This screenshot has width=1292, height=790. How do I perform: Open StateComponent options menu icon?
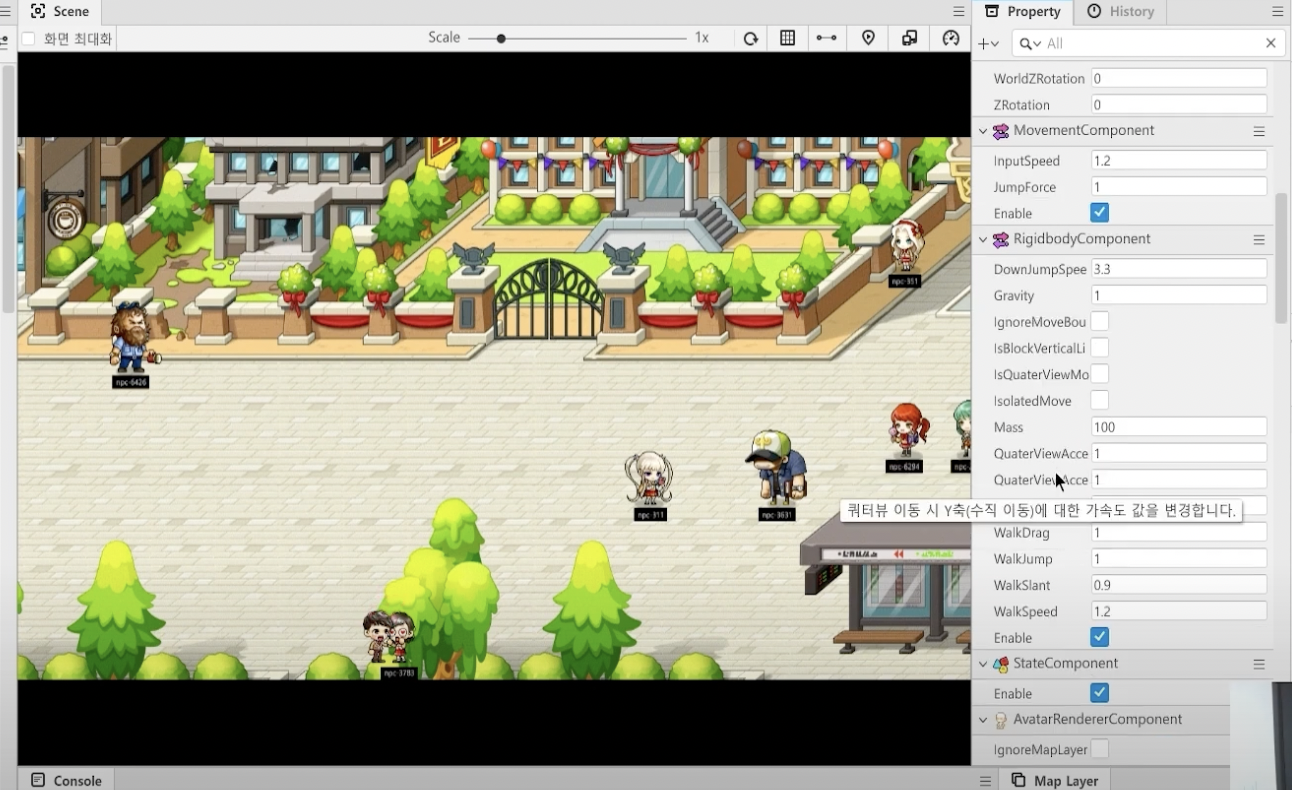1259,664
